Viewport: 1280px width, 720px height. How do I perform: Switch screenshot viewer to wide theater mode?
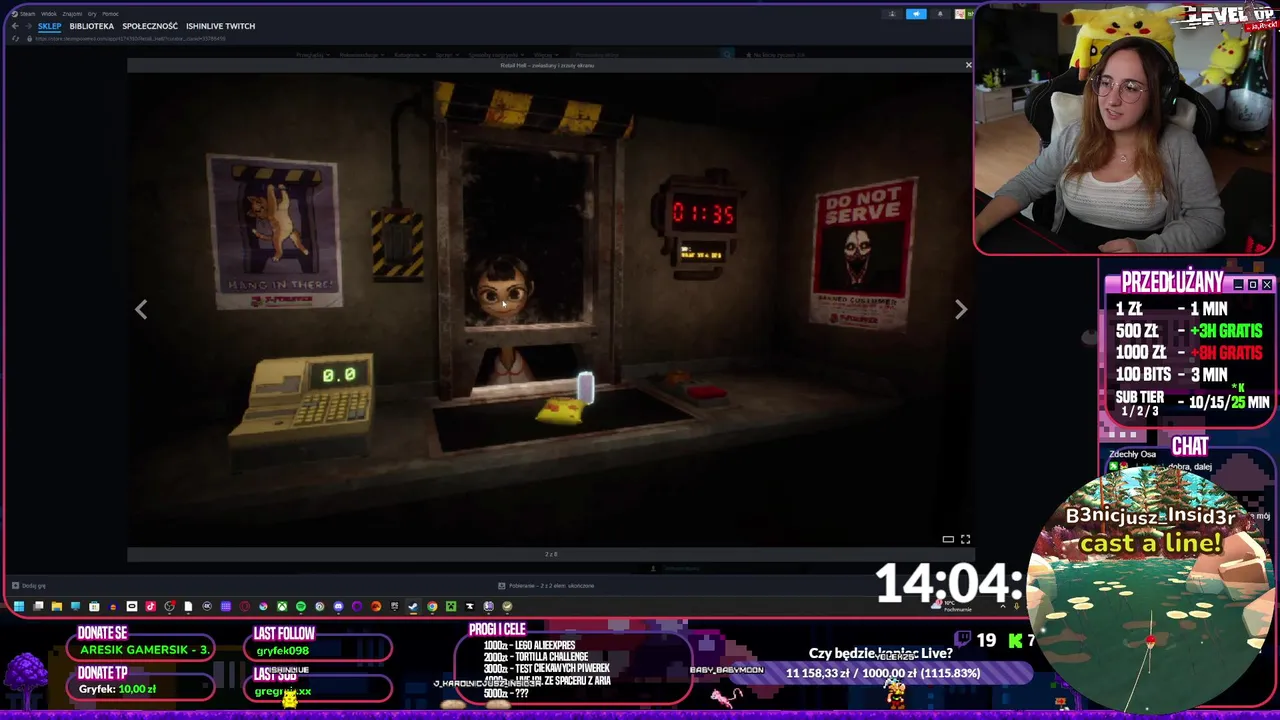[948, 539]
